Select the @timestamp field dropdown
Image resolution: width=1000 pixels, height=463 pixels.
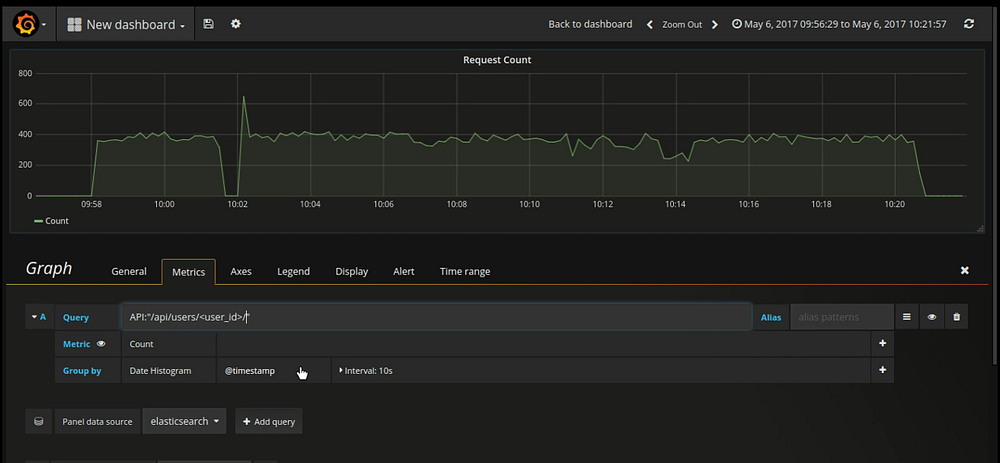[x=274, y=371]
